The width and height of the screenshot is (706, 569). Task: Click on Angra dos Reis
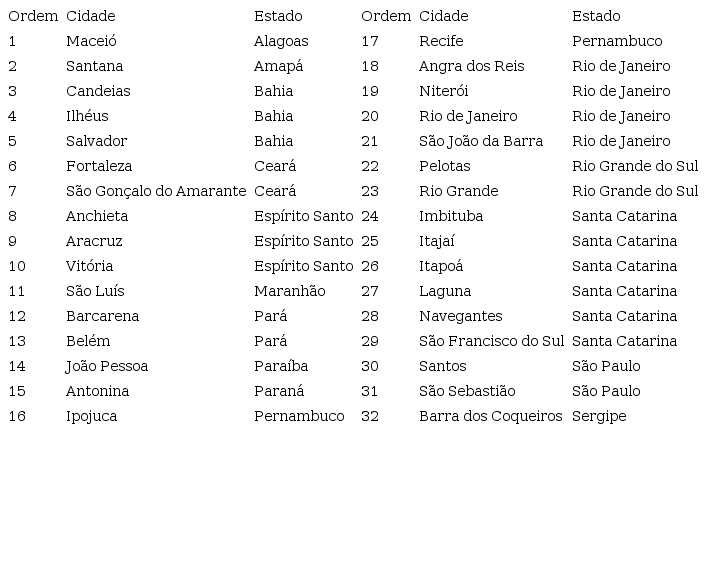[x=471, y=66]
